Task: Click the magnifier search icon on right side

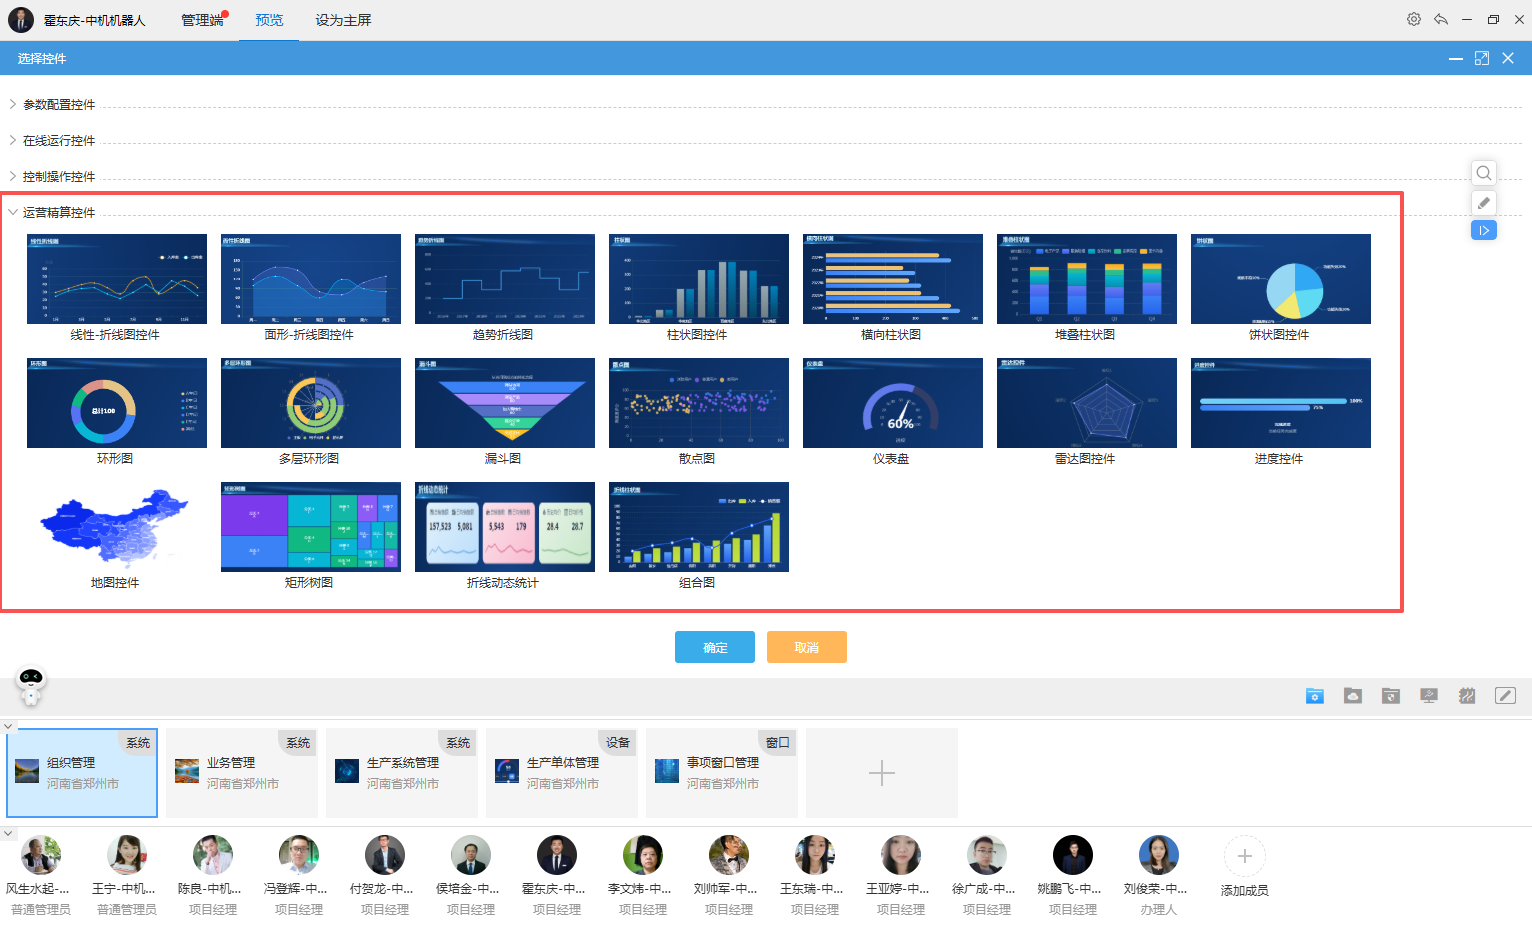Action: (x=1484, y=173)
